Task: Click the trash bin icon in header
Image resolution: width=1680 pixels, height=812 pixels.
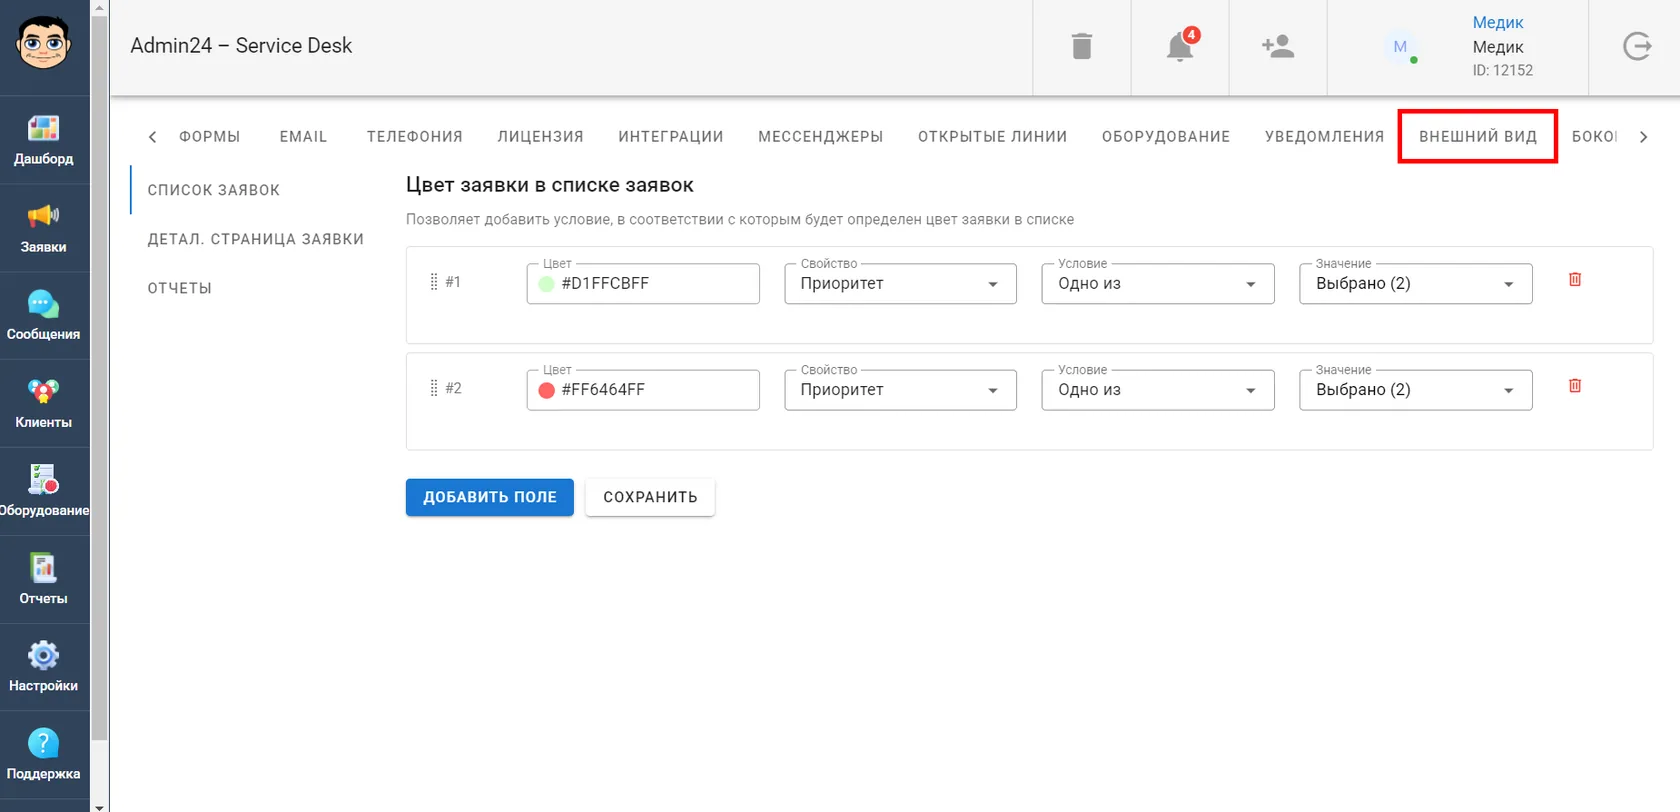Action: pos(1082,47)
